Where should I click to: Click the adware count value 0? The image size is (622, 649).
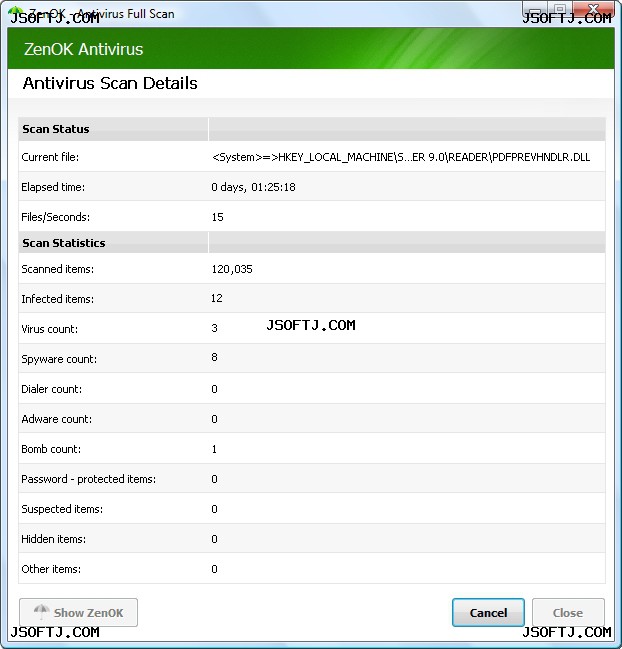(x=214, y=419)
